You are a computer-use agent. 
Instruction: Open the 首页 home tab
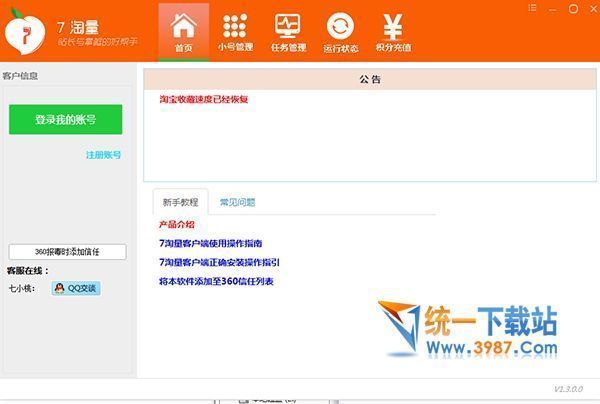point(184,32)
